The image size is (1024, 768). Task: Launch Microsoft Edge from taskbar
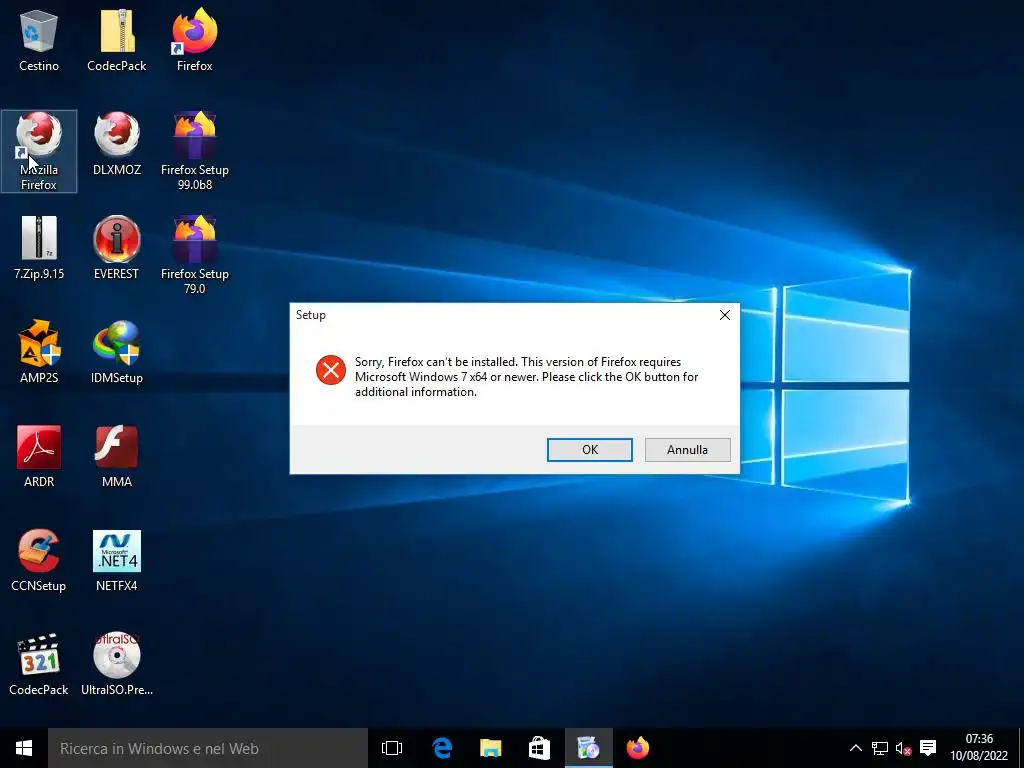coord(442,748)
